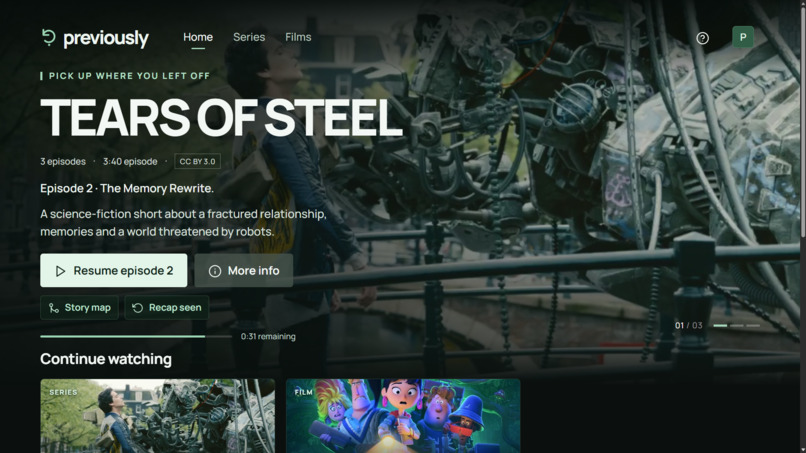
Task: Select the first hero carousel indicator
Action: [720, 325]
